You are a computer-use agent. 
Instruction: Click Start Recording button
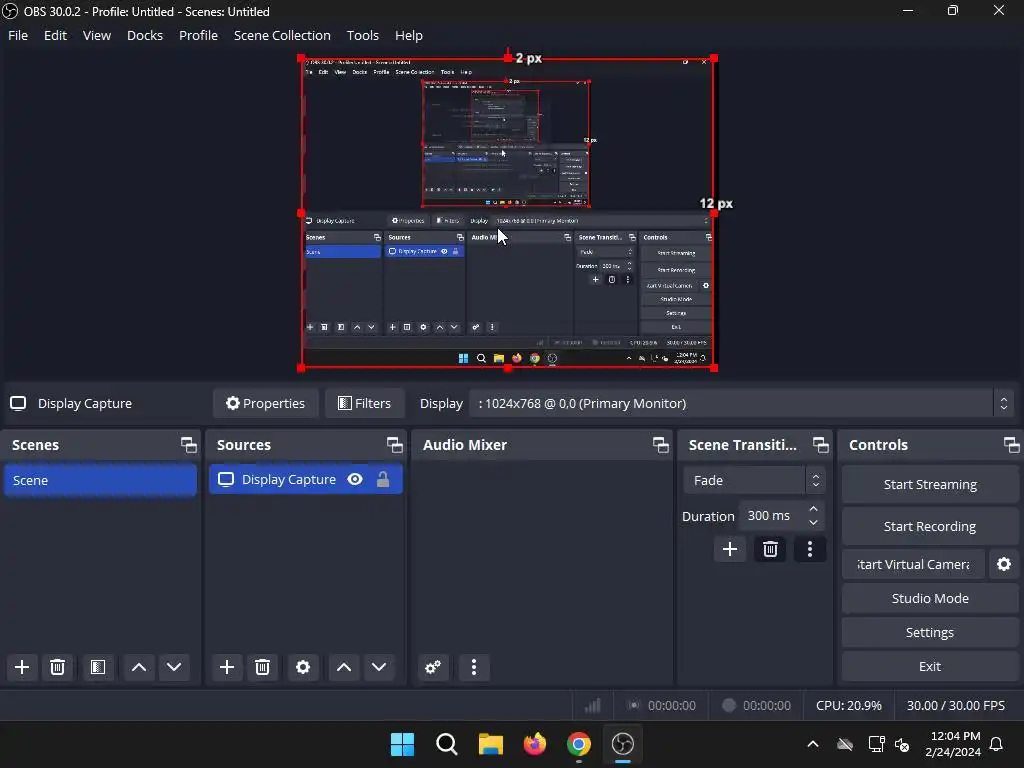[x=930, y=526]
